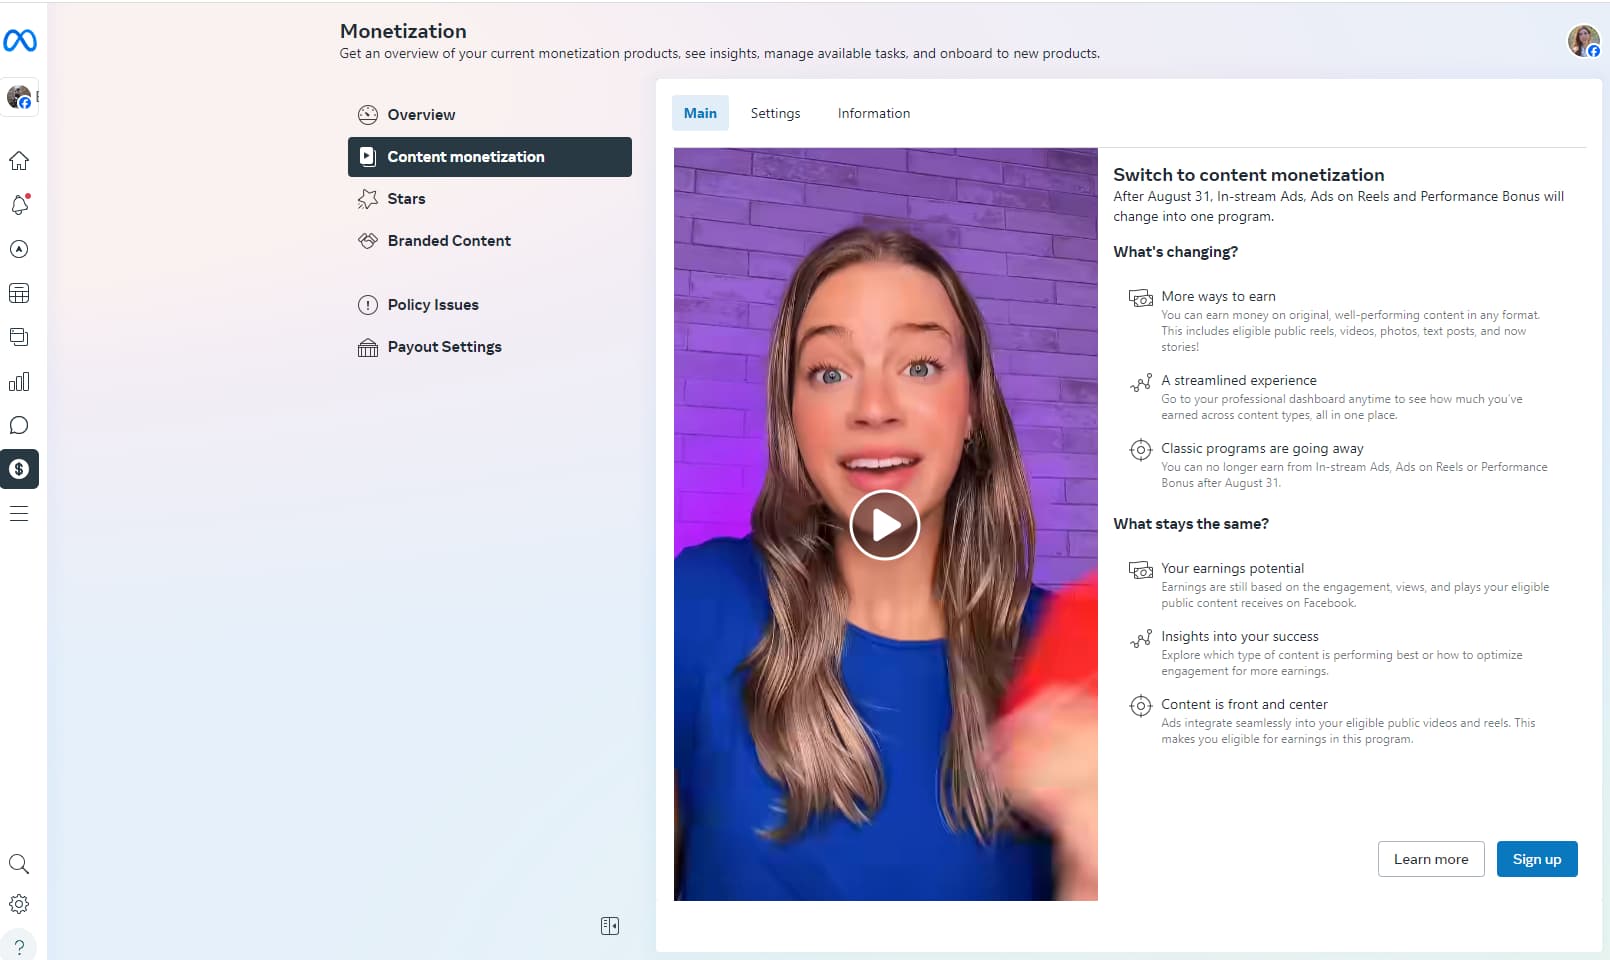1610x960 pixels.
Task: Click the Monetization page title
Action: coord(403,31)
